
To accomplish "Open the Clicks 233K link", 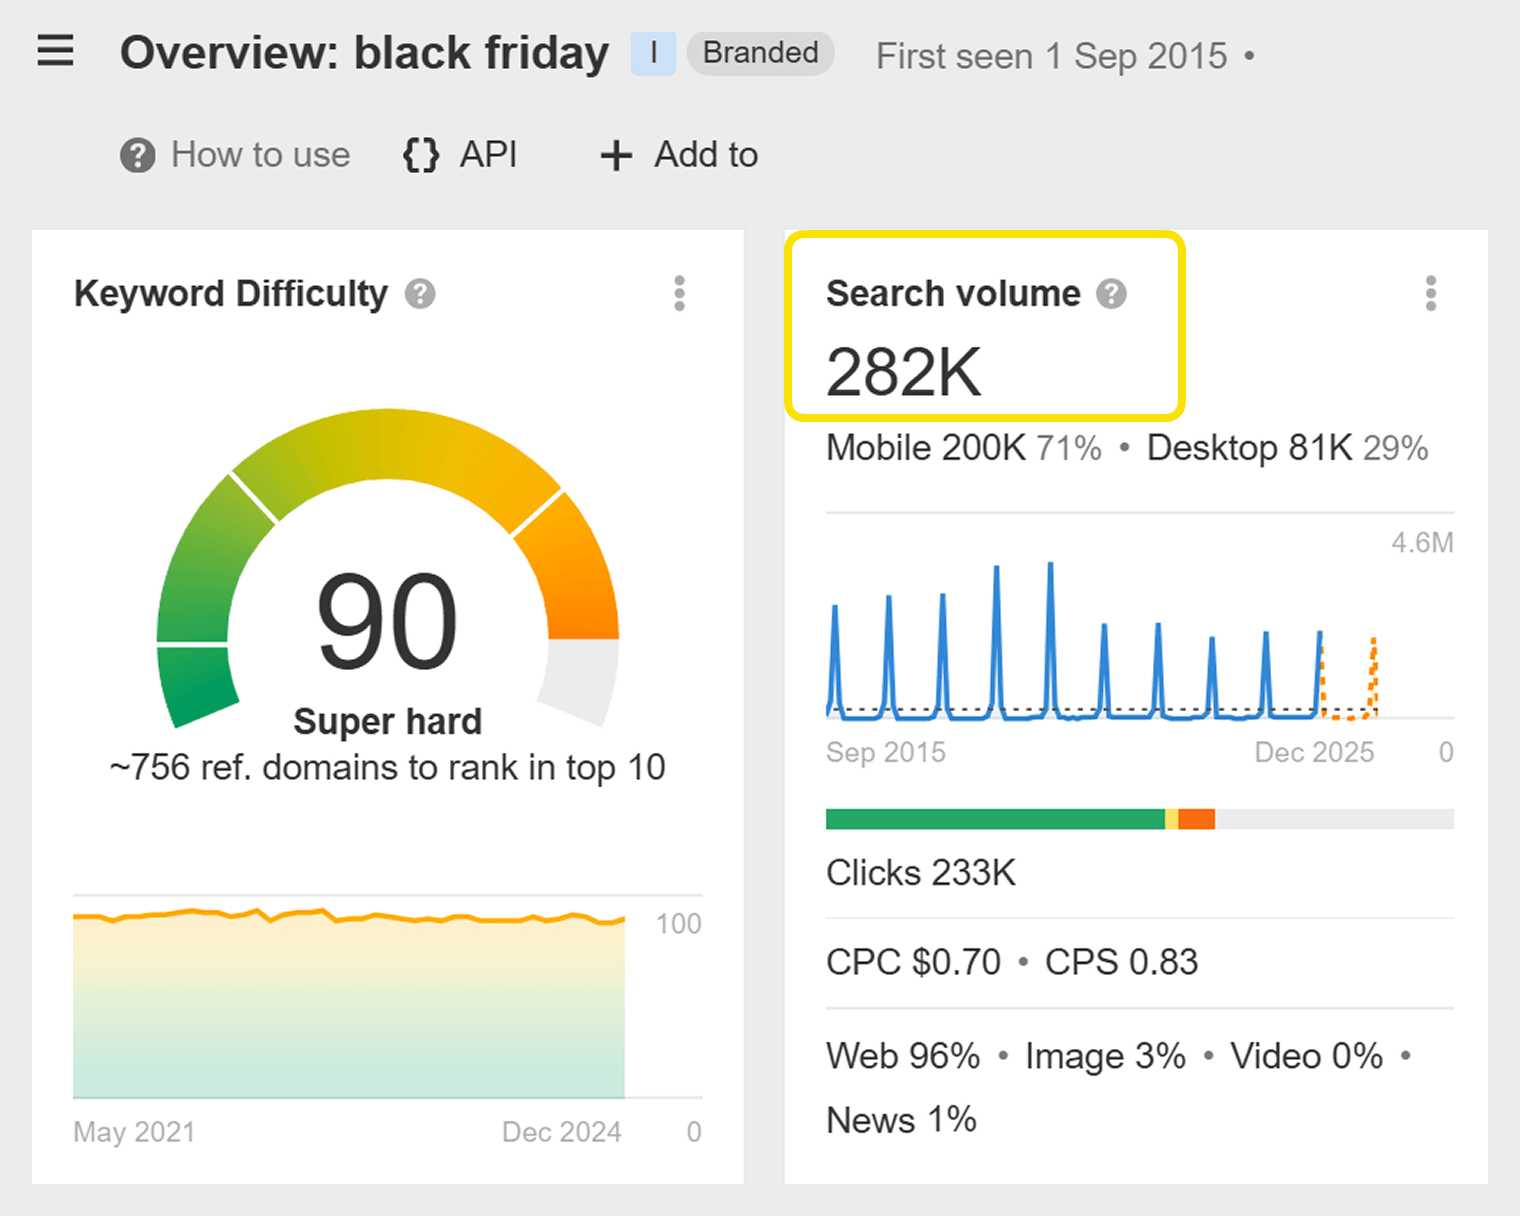I will coord(920,872).
